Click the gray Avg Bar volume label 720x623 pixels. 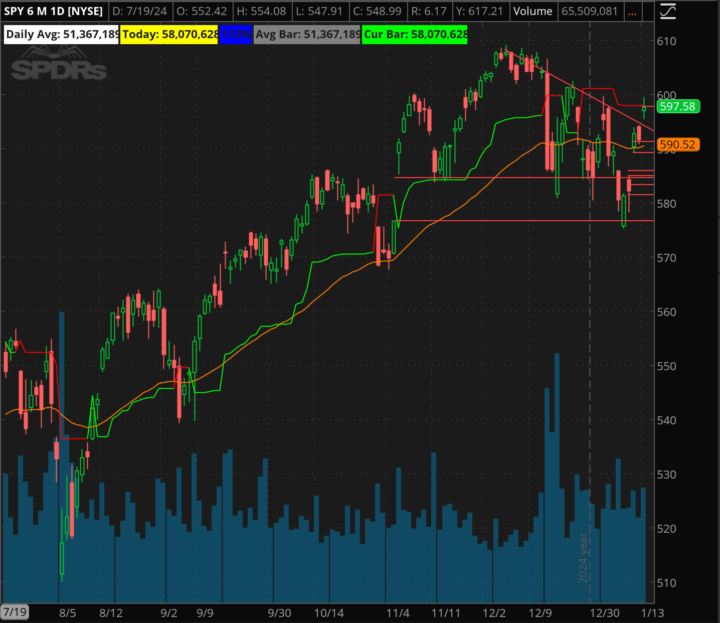click(x=307, y=34)
